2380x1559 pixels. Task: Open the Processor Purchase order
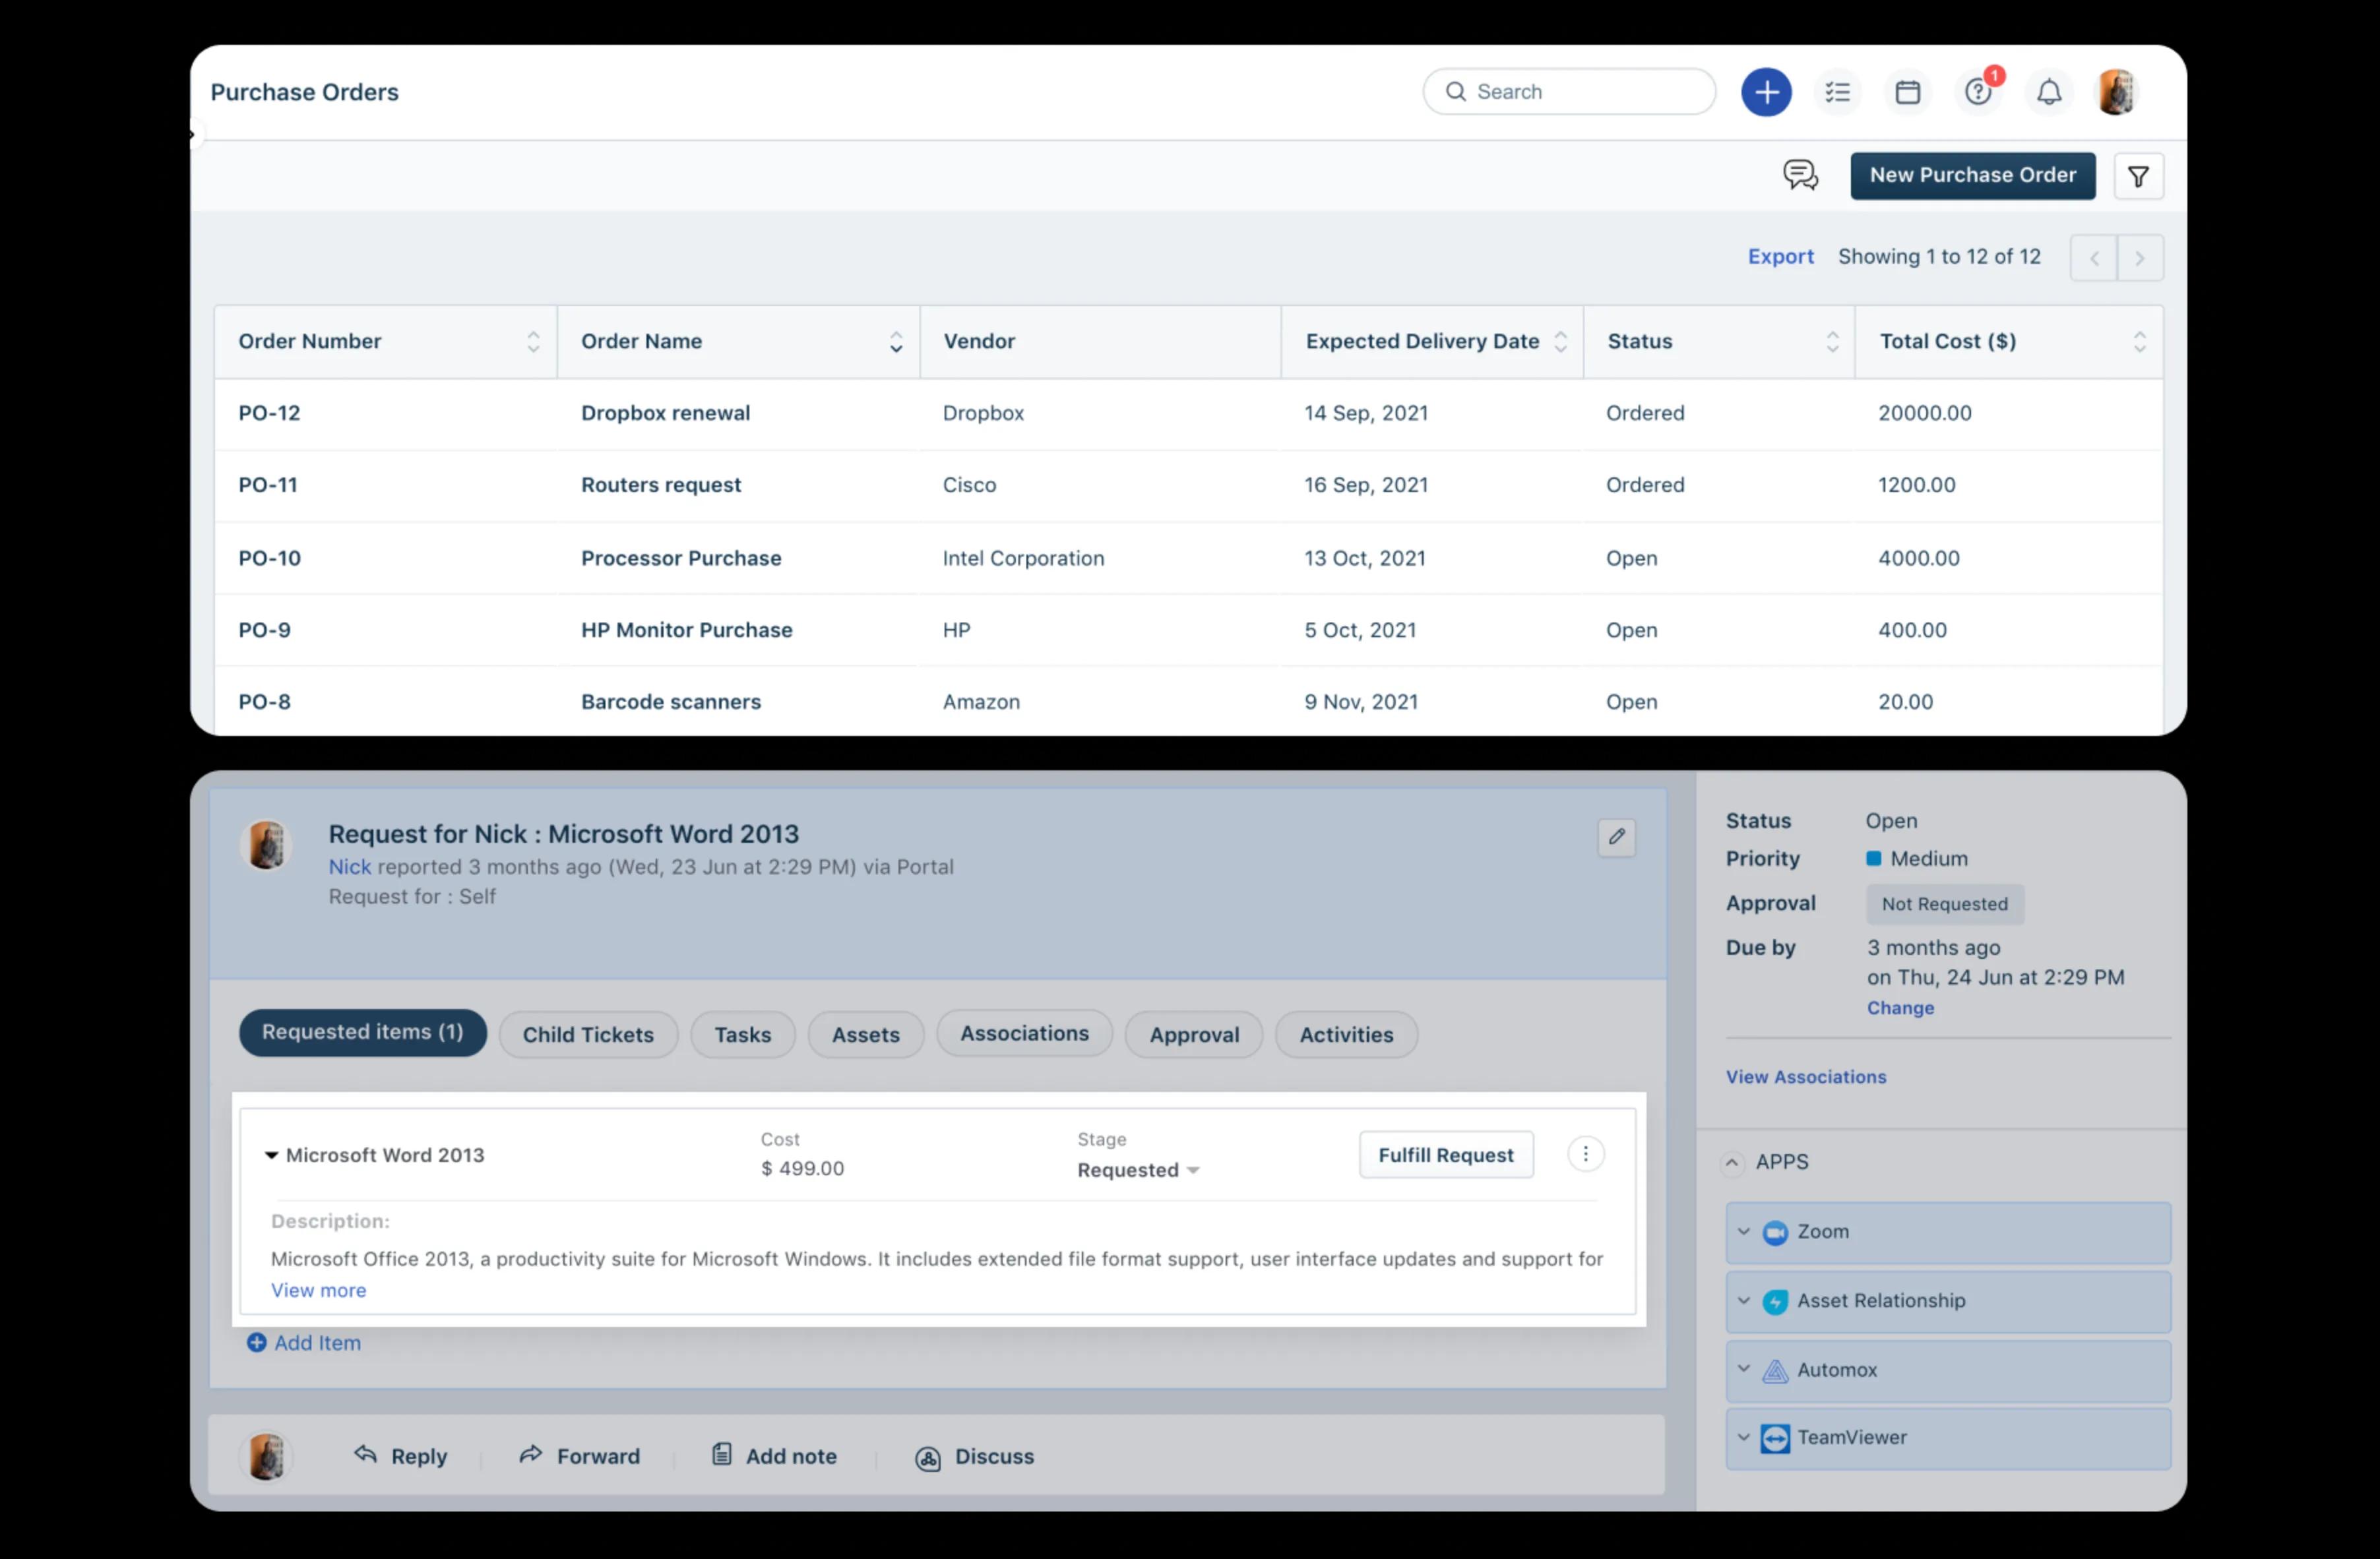point(681,558)
